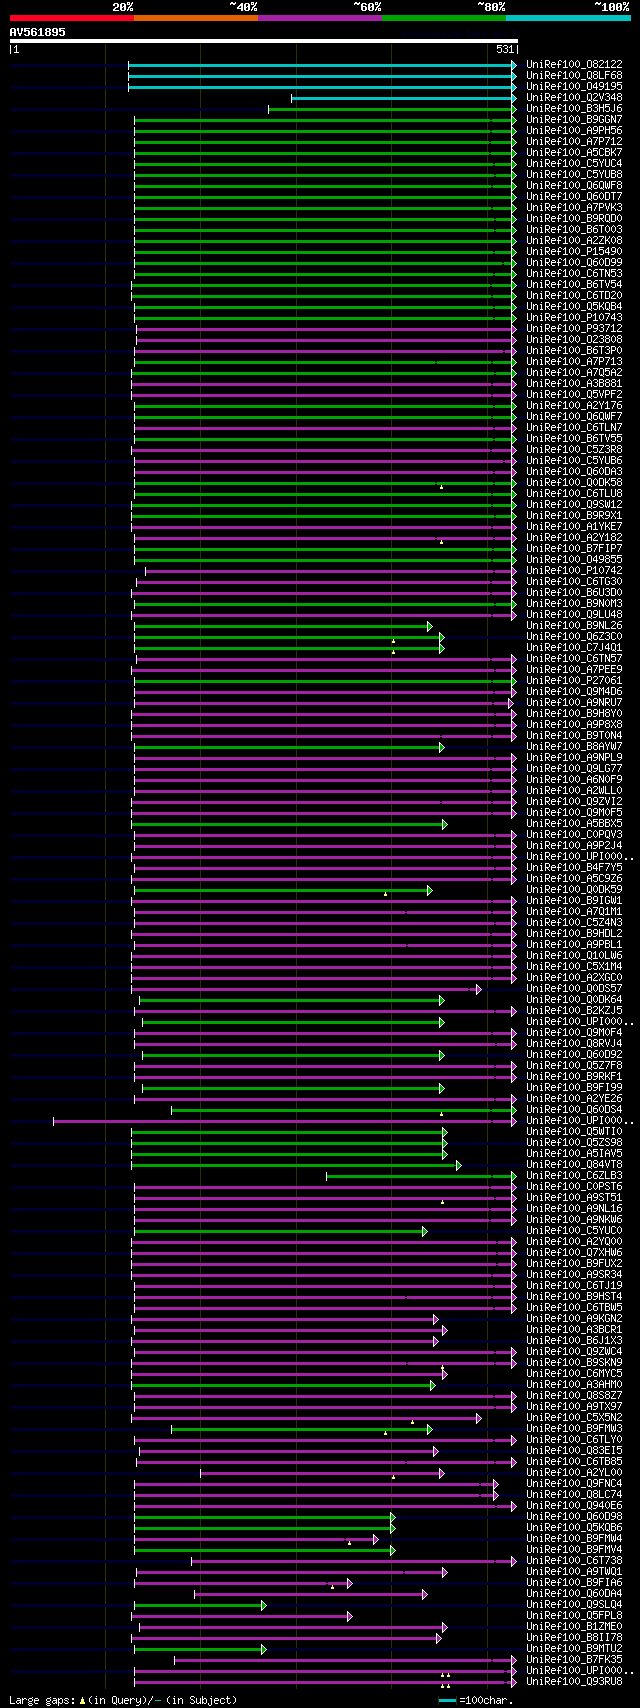Open hit UniRef100_C5X5N2

(x=574, y=1417)
